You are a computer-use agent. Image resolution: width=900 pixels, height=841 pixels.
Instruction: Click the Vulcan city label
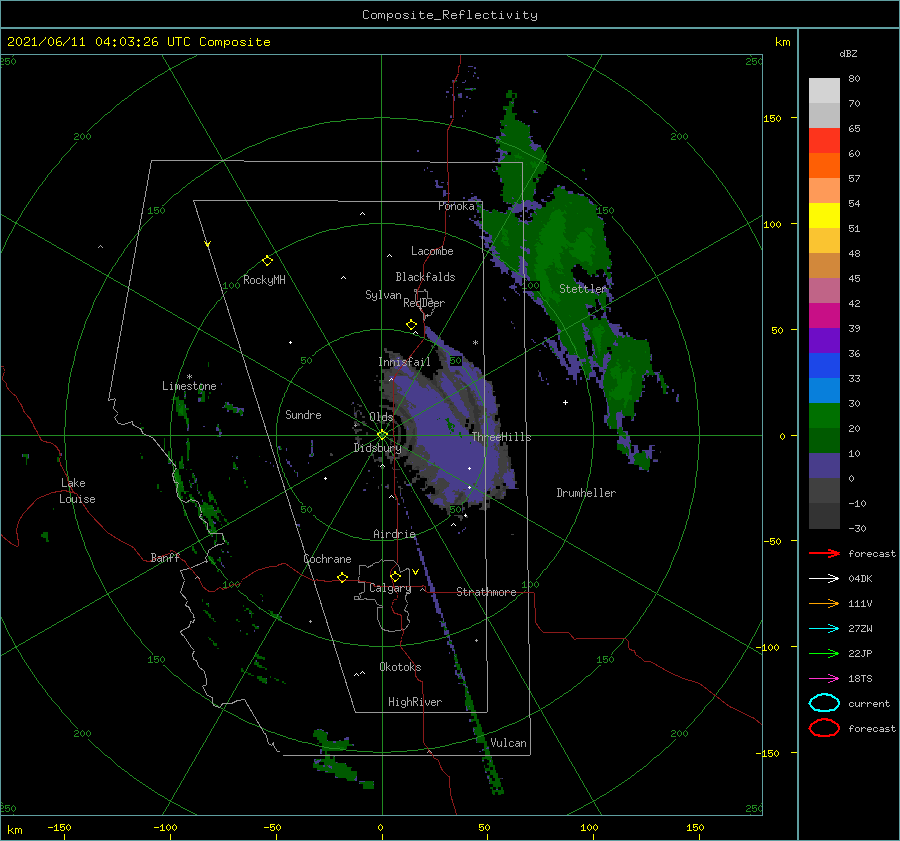pos(509,743)
